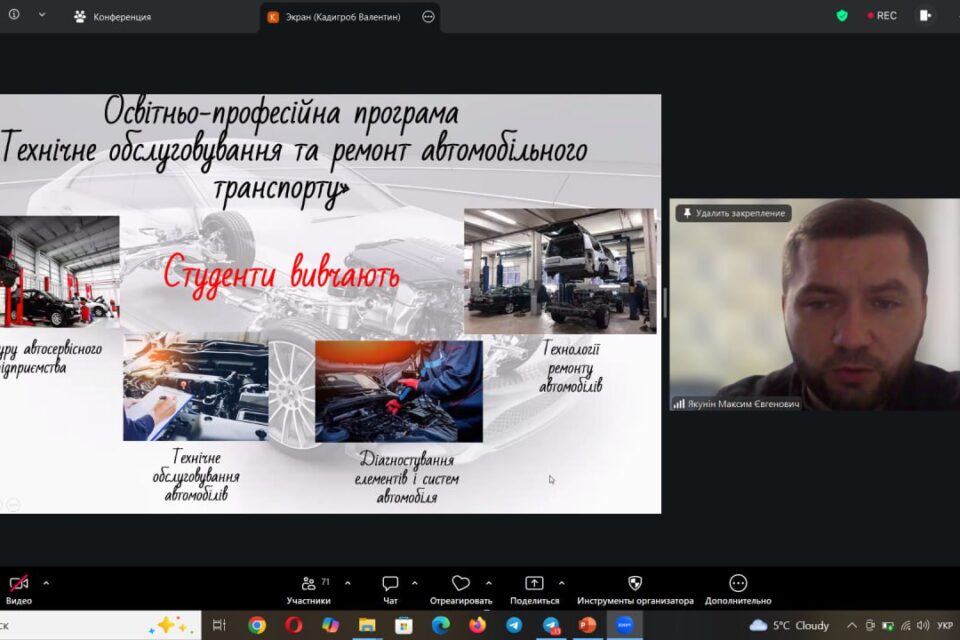Show hidden system tray icons
Viewport: 960px width, 640px height.
point(852,625)
